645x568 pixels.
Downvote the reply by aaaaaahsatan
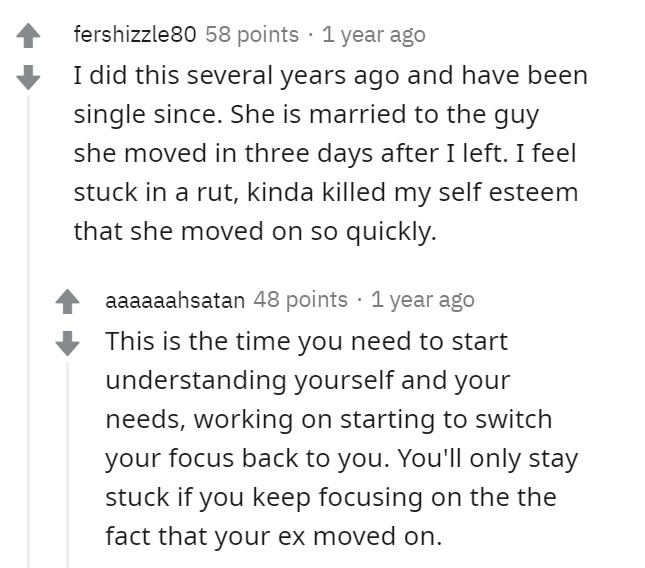pyautogui.click(x=67, y=343)
